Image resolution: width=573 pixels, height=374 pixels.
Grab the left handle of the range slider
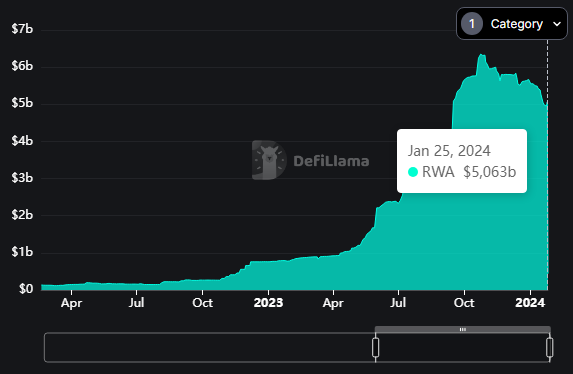[x=375, y=347]
